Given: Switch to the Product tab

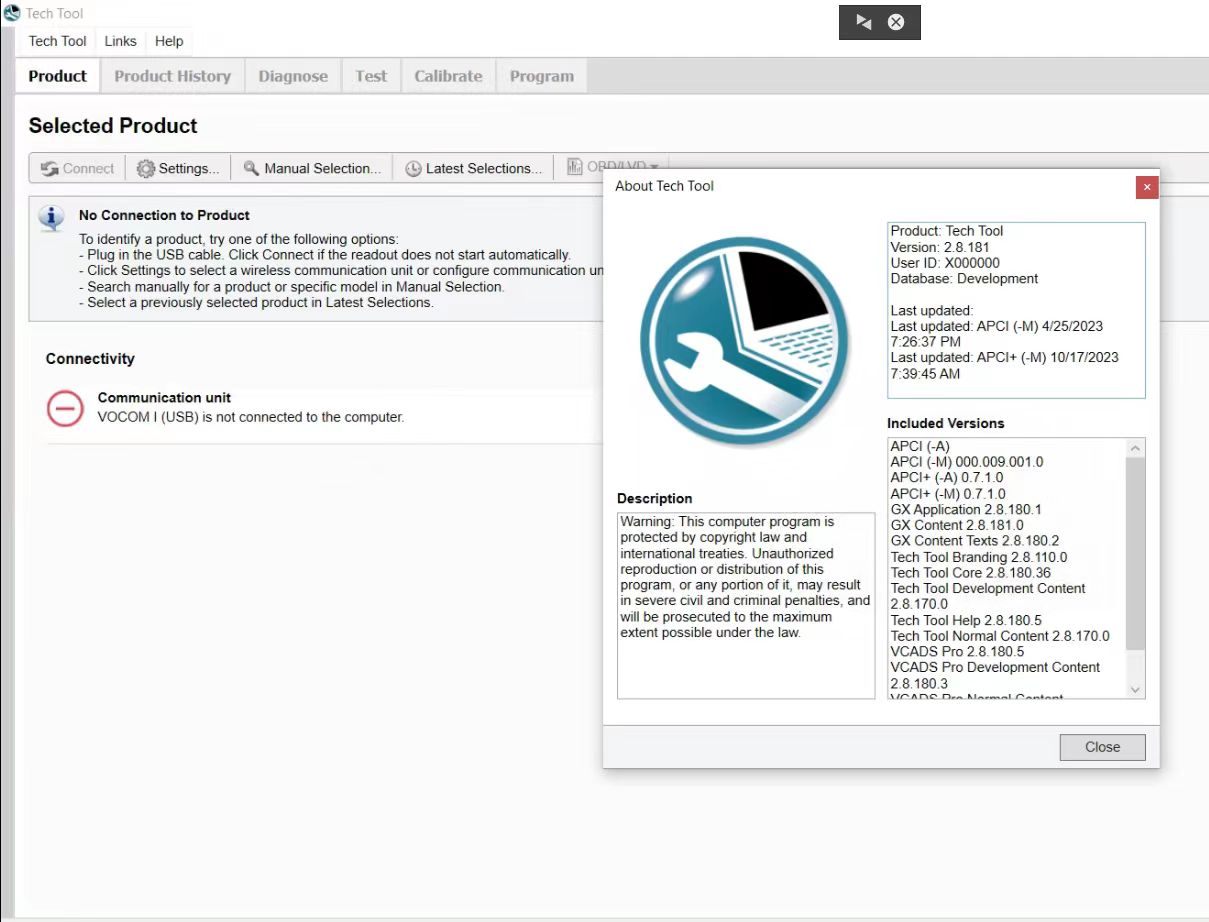Looking at the screenshot, I should [x=58, y=76].
